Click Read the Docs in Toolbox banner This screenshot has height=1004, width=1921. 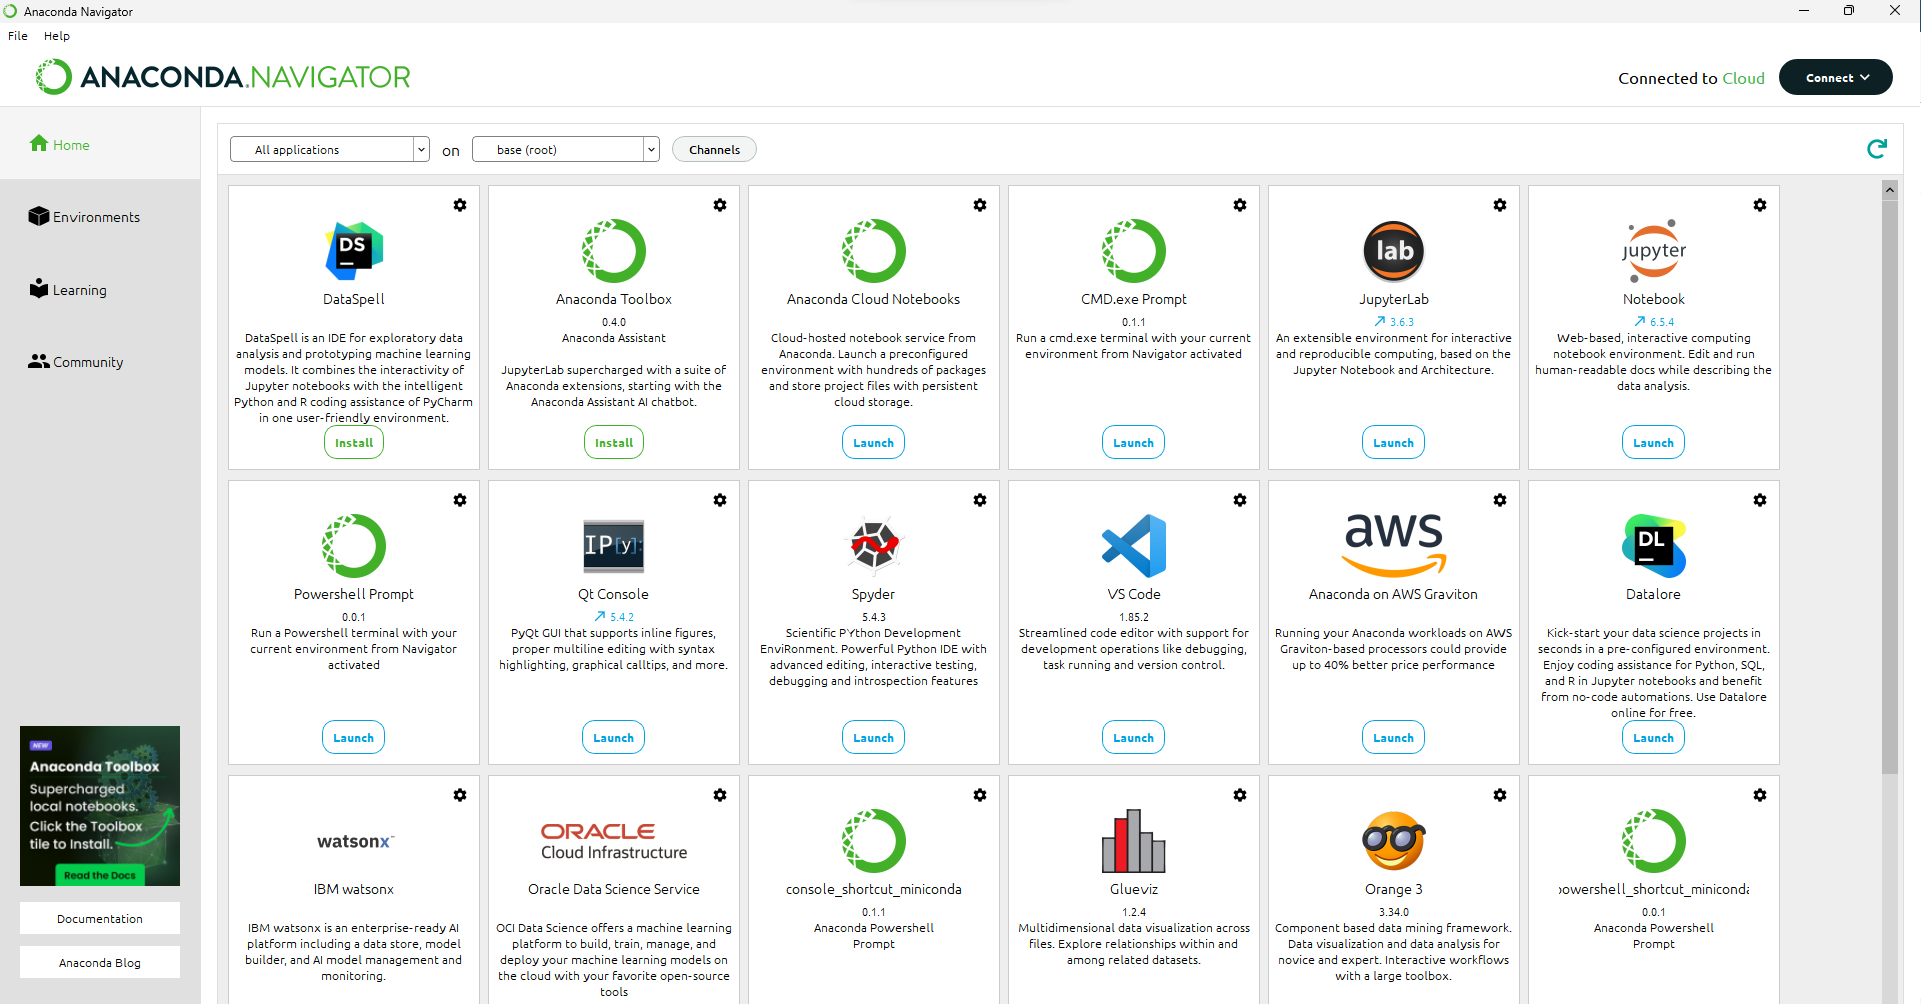click(x=100, y=875)
